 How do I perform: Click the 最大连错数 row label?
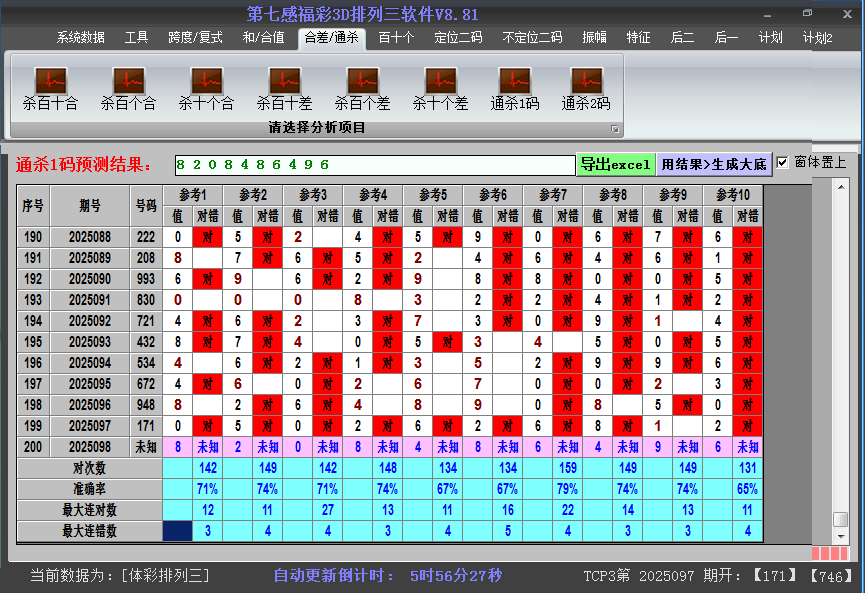[89, 531]
